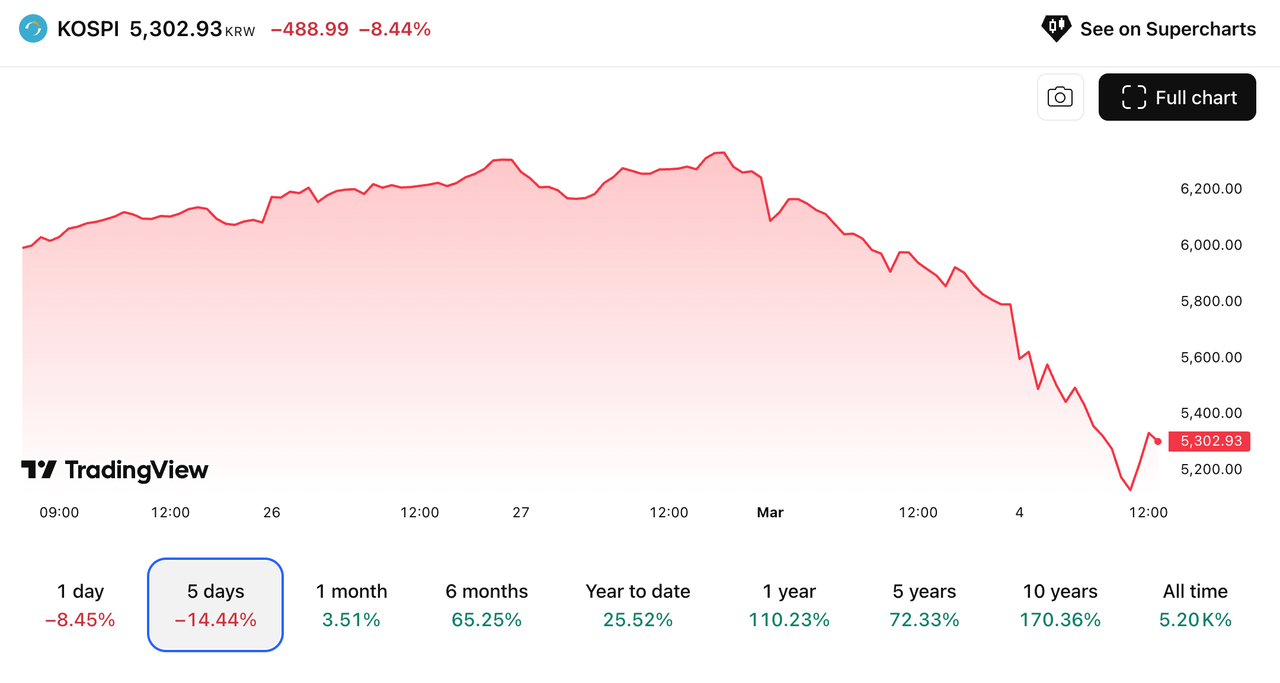The image size is (1280, 683).
Task: Switch to the 1 month view
Action: (x=352, y=604)
